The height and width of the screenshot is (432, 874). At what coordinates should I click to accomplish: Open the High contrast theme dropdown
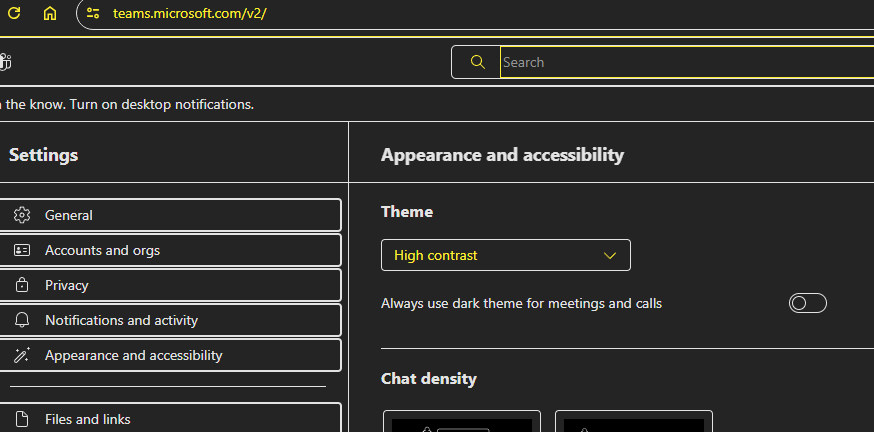pyautogui.click(x=506, y=255)
